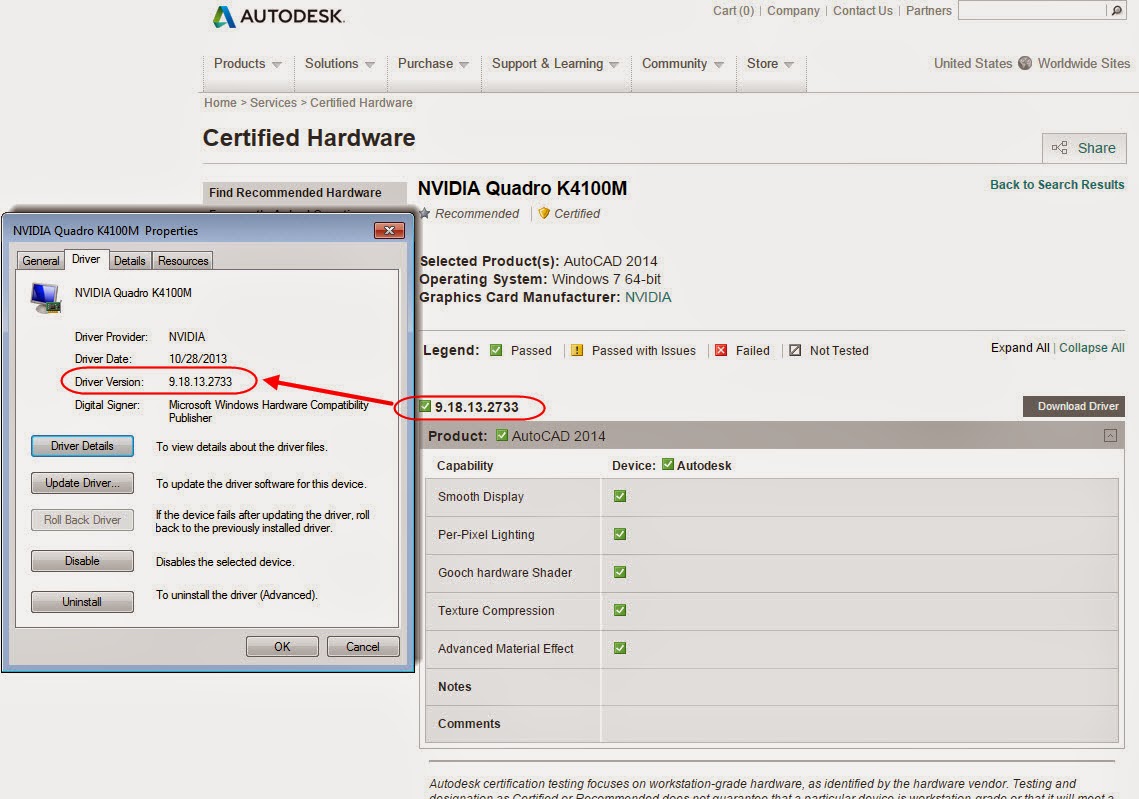1139x799 pixels.
Task: Click OK in Properties dialog
Action: 282,646
